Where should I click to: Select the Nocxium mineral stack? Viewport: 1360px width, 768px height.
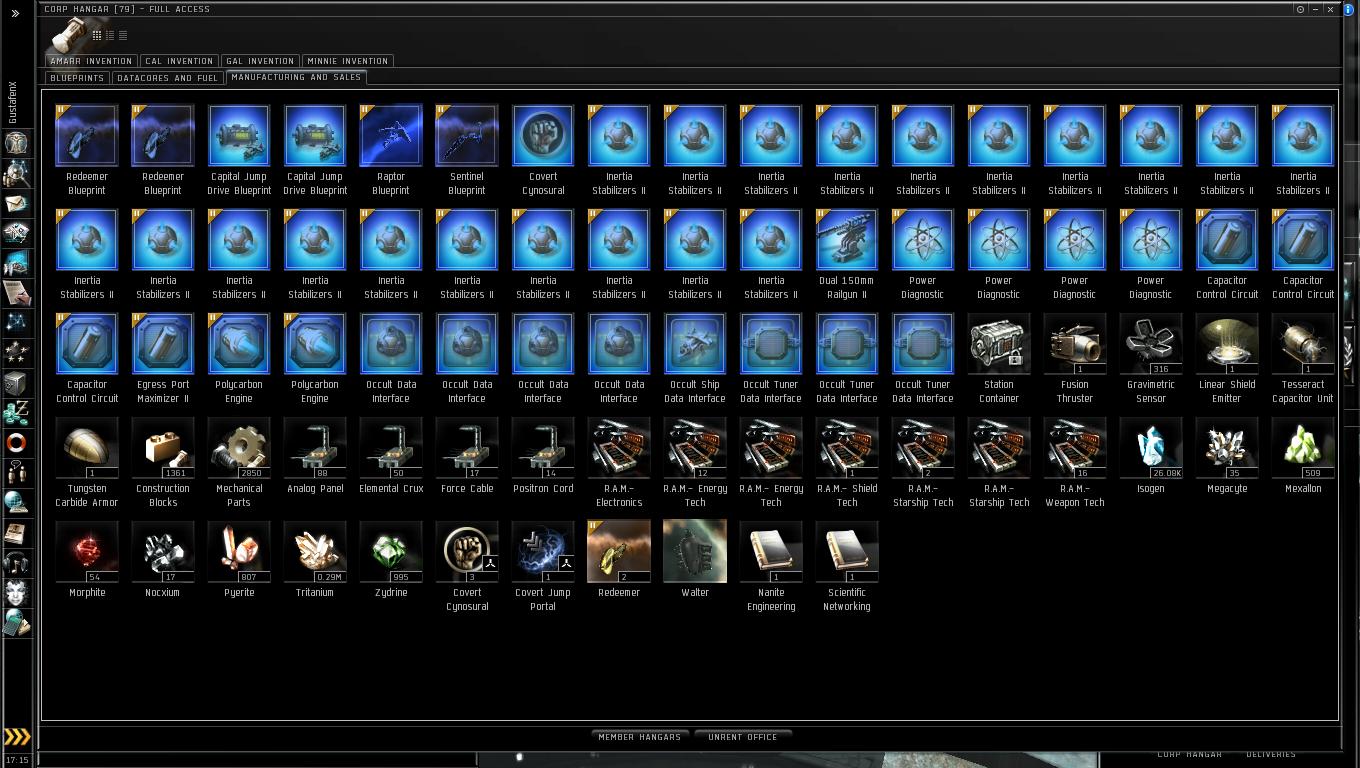163,559
